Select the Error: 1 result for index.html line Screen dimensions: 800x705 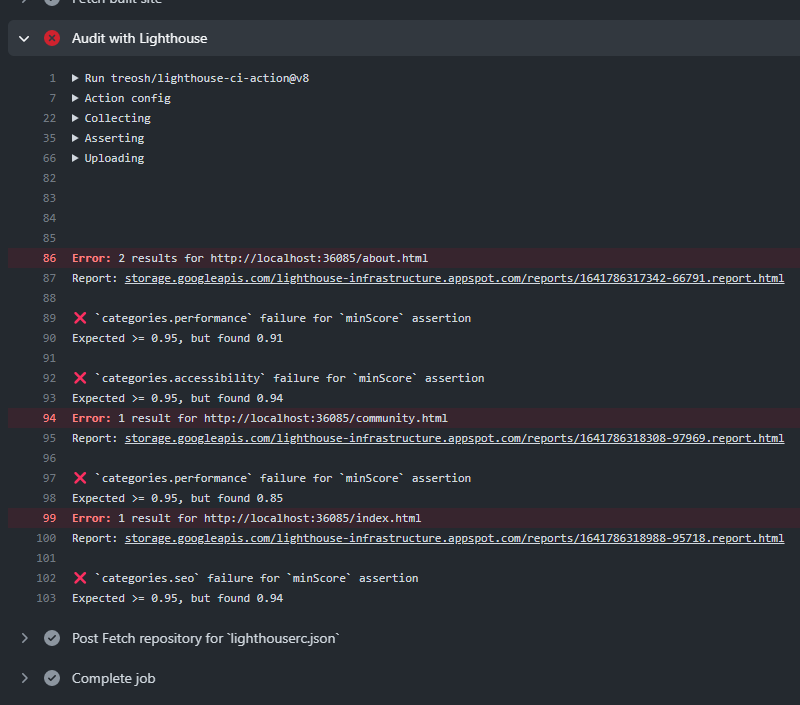pyautogui.click(x=404, y=518)
